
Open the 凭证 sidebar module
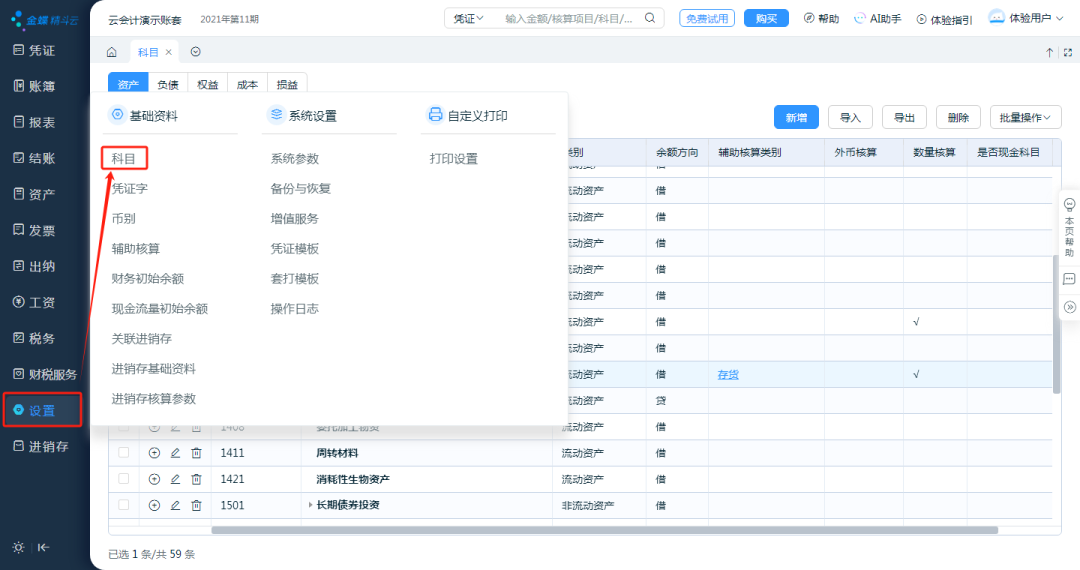pyautogui.click(x=34, y=50)
